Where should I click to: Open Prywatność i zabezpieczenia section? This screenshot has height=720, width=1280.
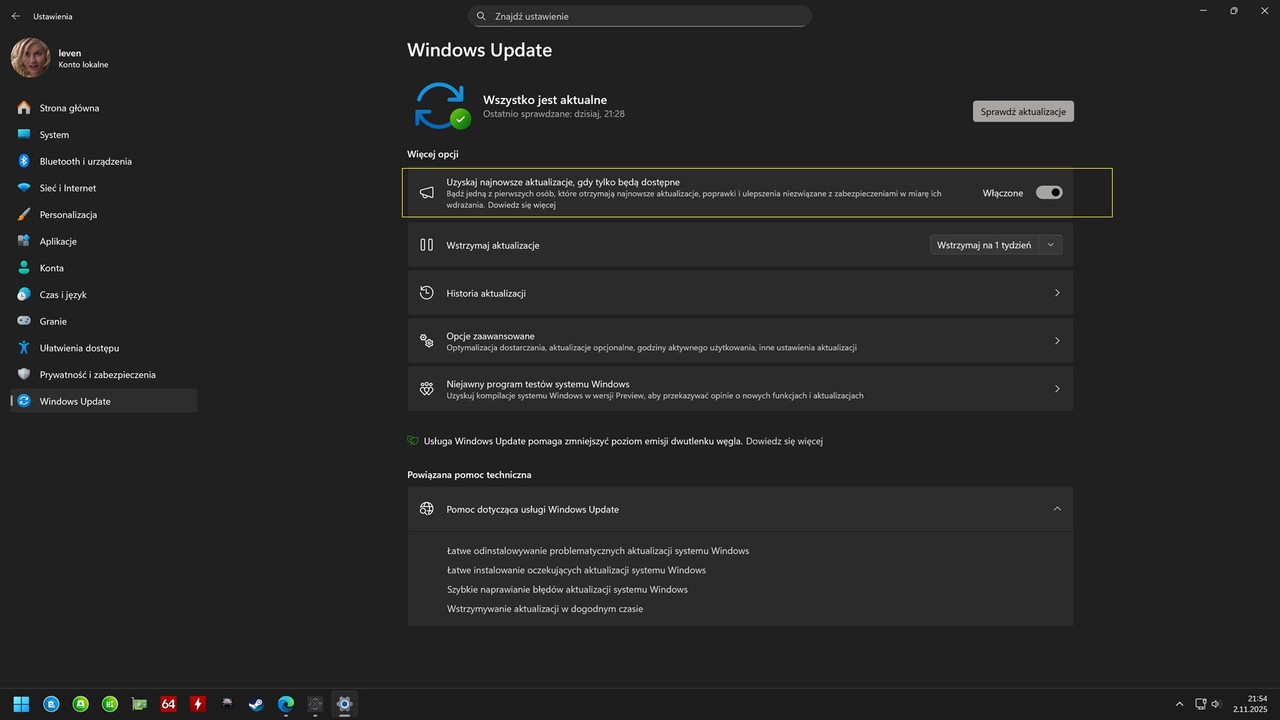[x=104, y=374]
